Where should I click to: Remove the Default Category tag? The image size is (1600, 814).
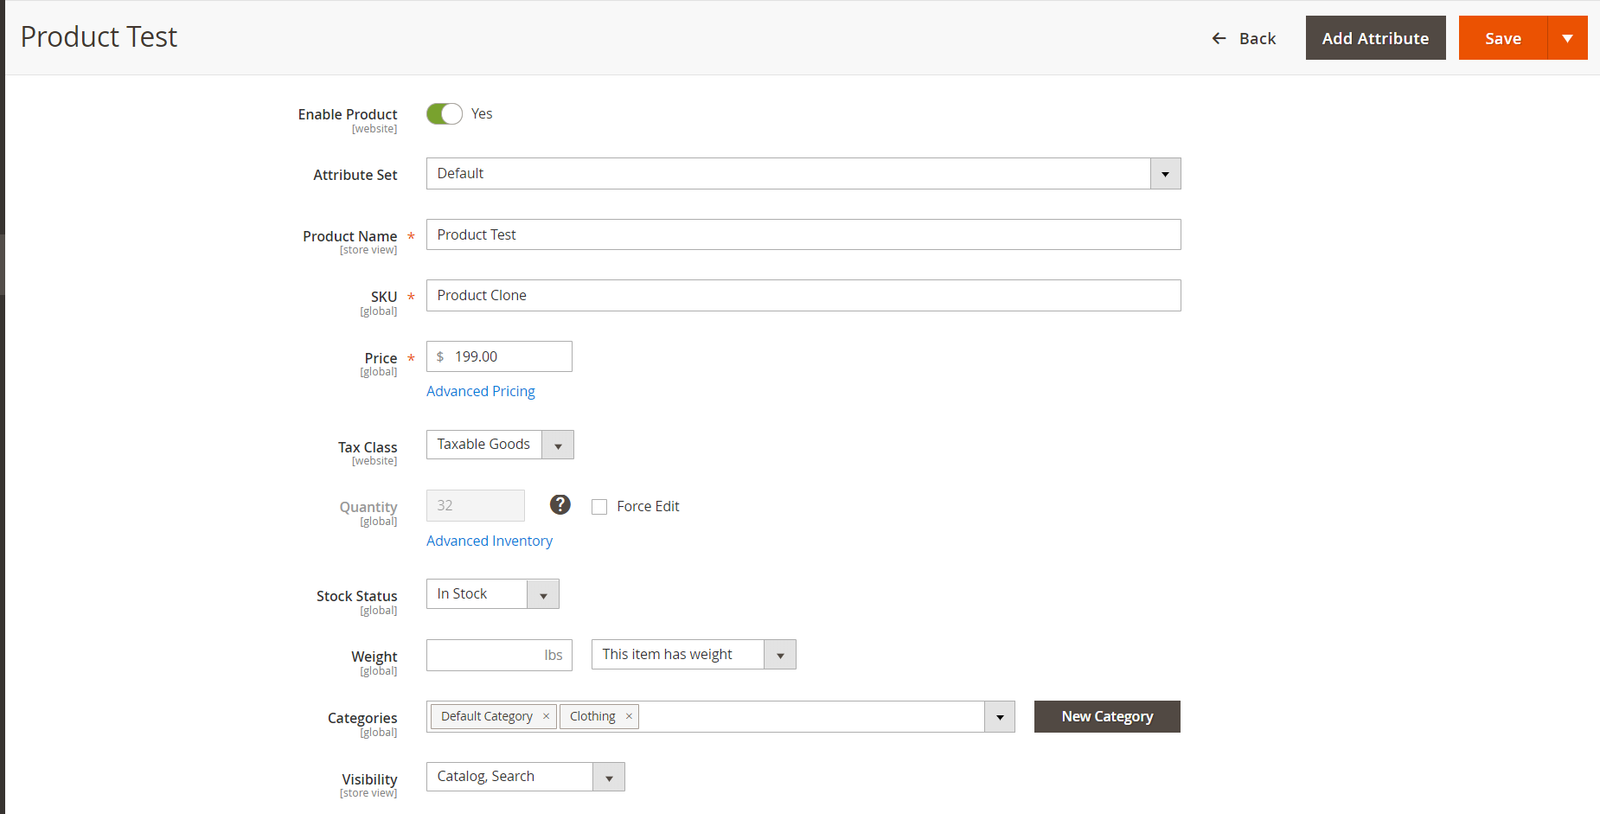546,716
